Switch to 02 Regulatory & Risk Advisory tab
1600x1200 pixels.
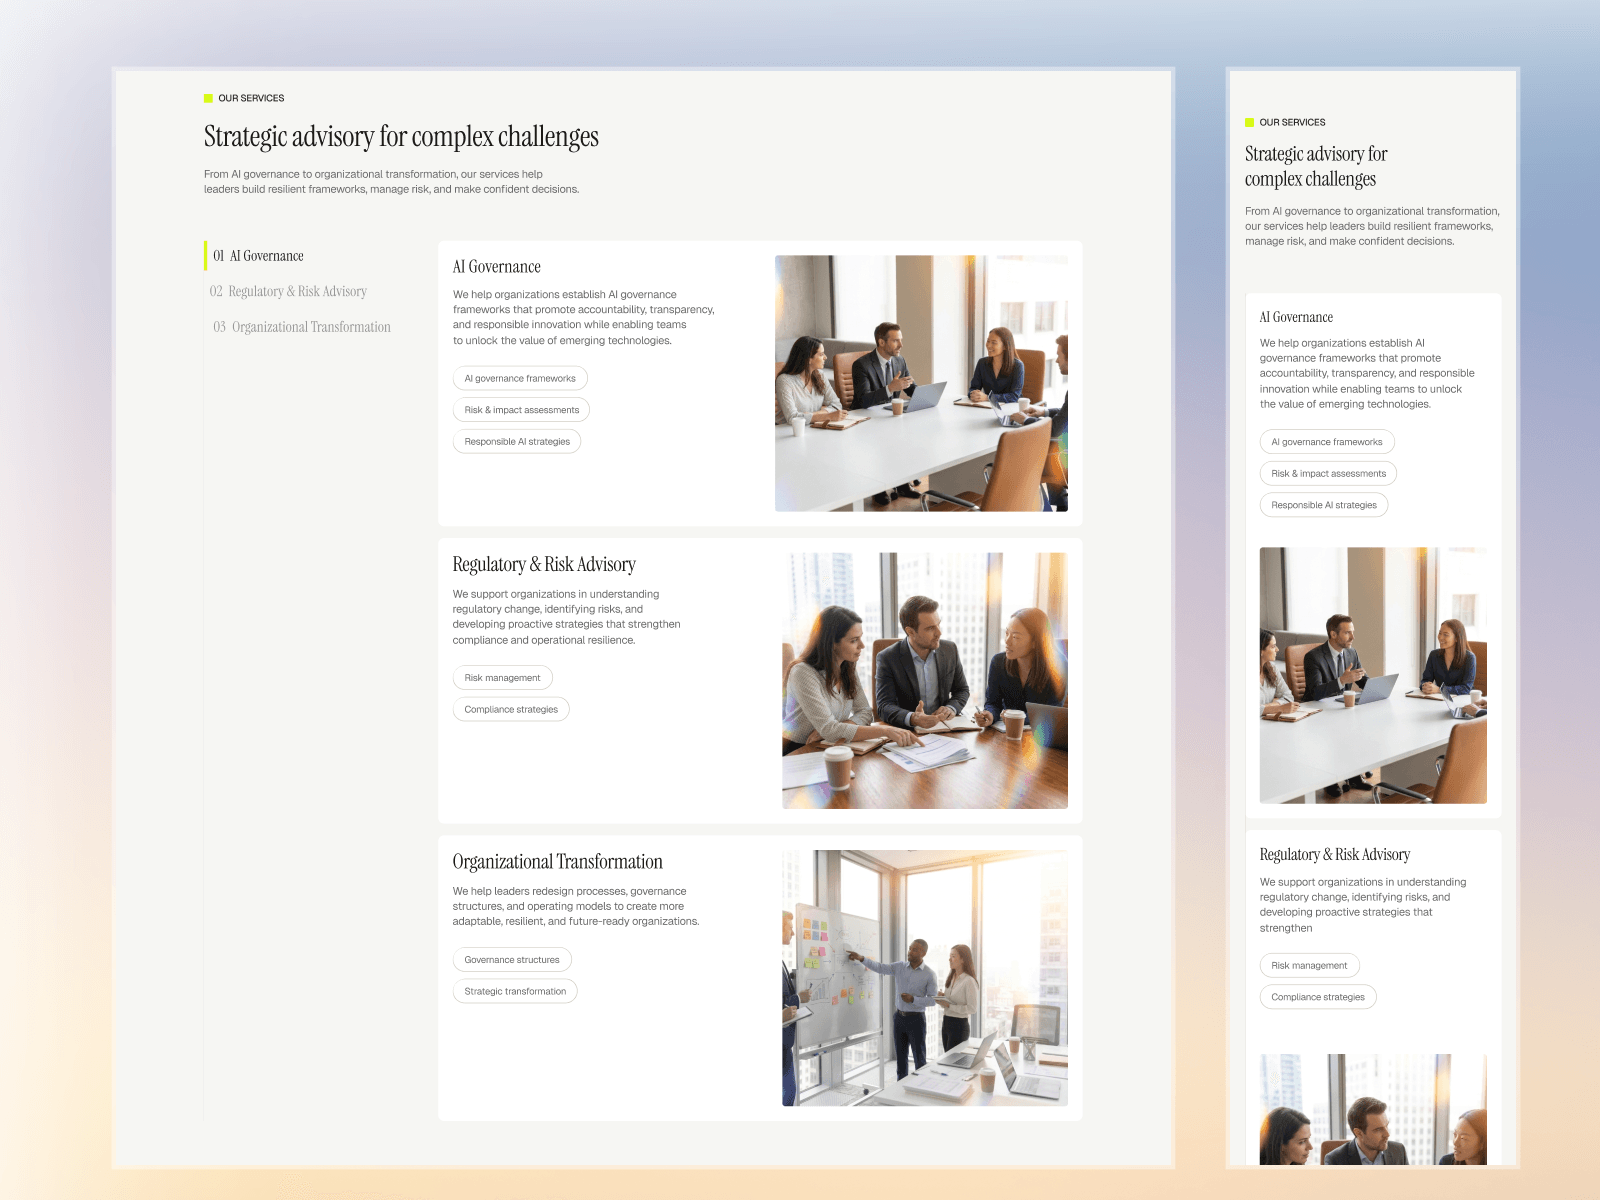pyautogui.click(x=288, y=291)
